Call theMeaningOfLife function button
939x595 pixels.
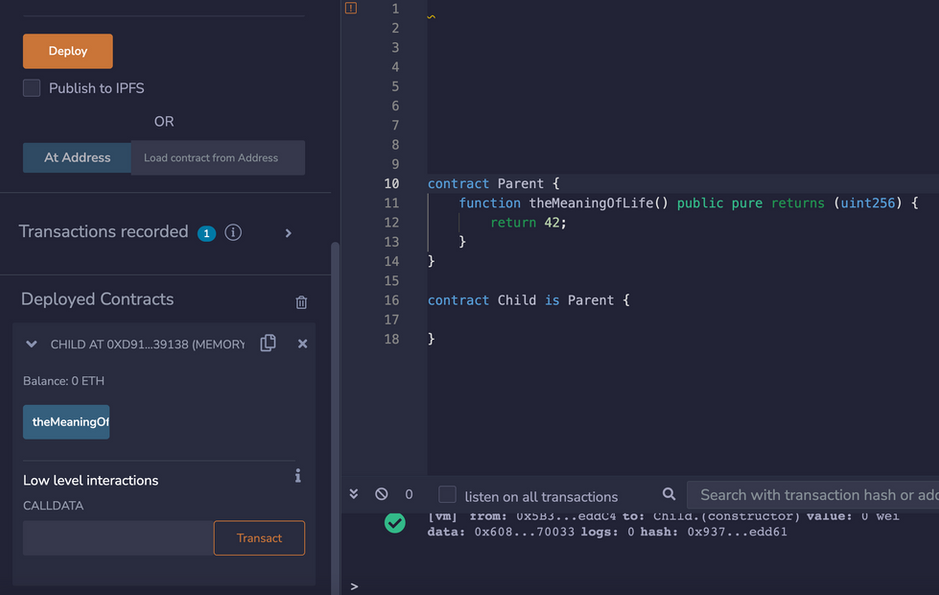(66, 422)
